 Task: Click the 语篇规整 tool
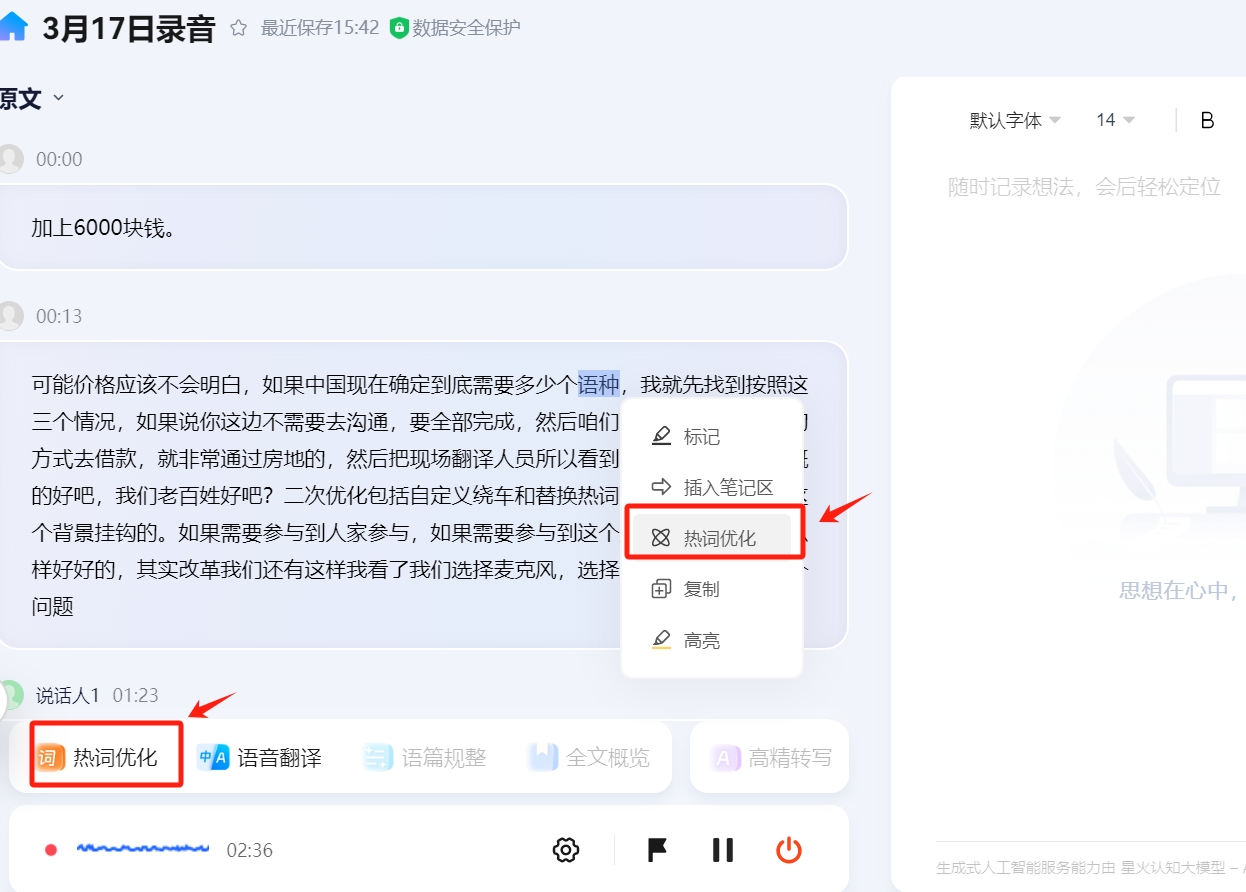[424, 757]
